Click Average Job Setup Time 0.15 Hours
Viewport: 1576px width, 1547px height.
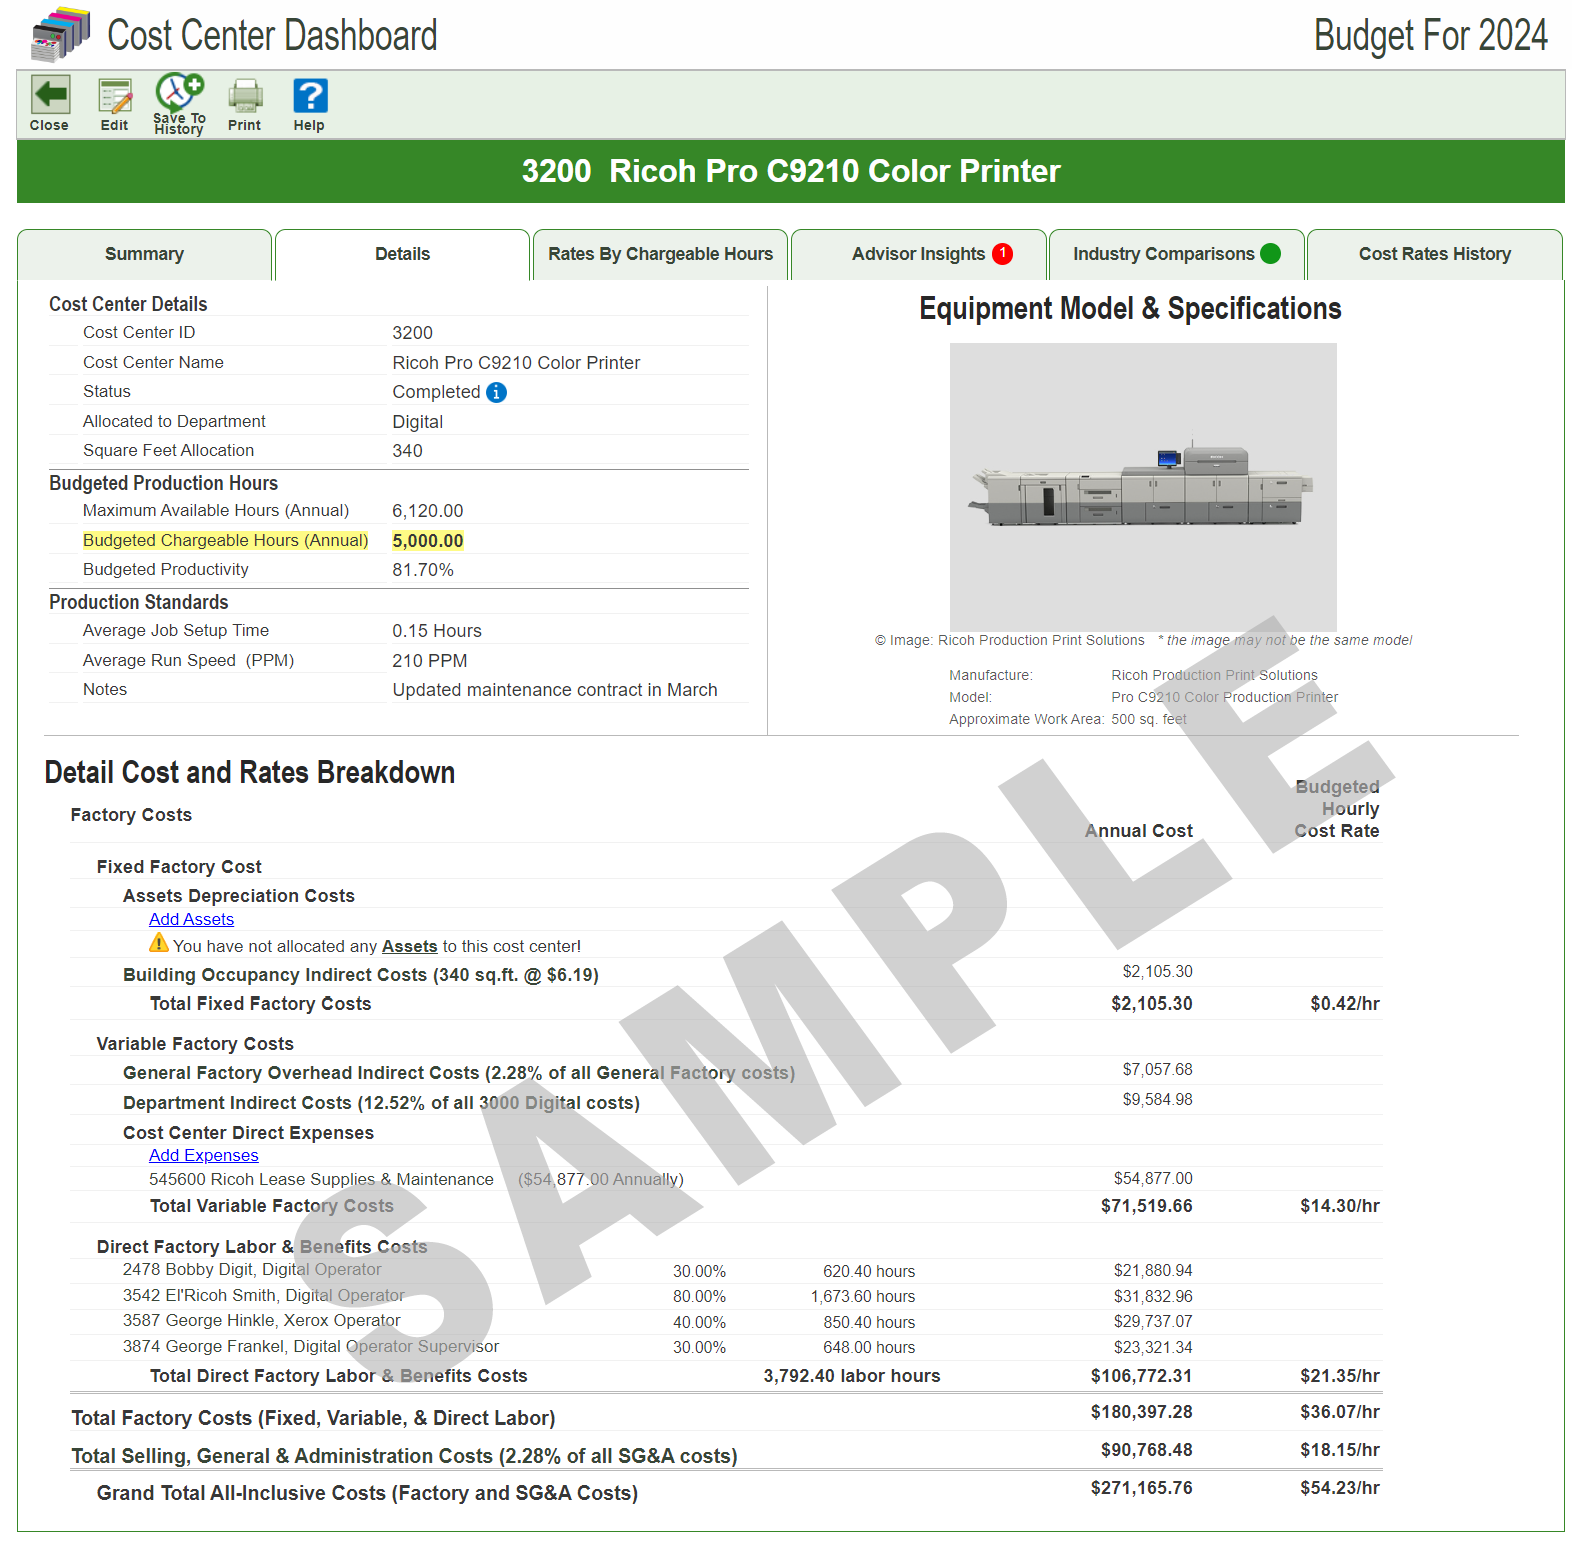437,631
